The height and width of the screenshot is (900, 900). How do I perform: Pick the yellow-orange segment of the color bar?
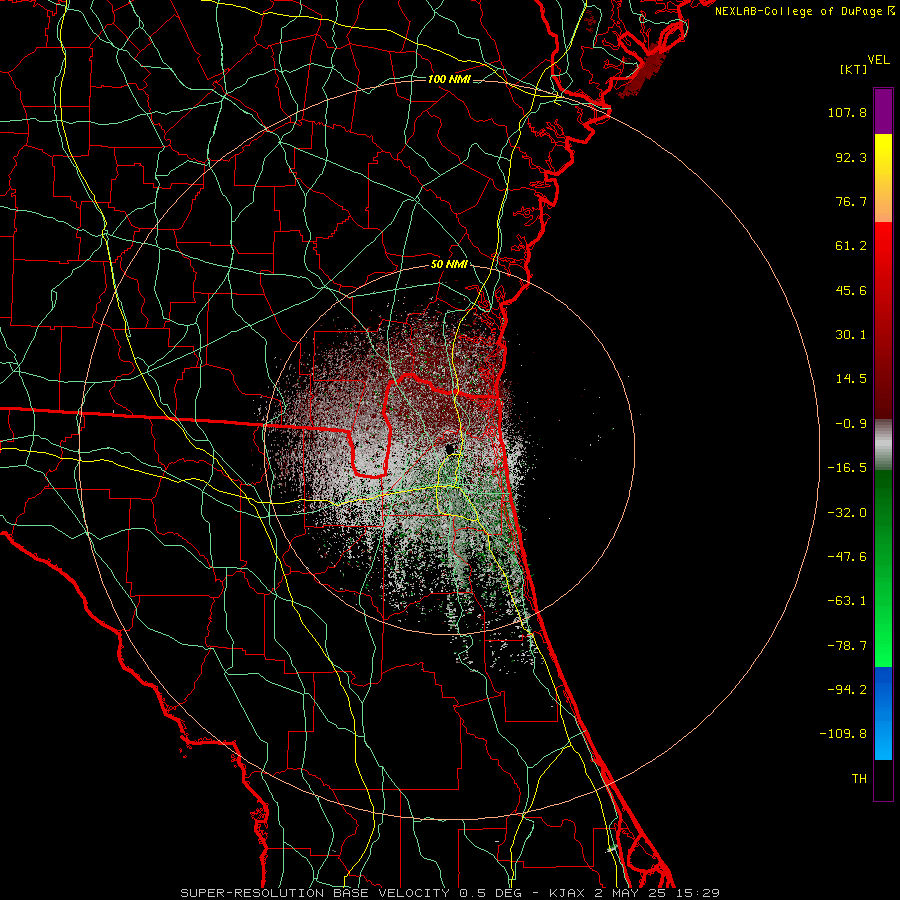pos(883,178)
